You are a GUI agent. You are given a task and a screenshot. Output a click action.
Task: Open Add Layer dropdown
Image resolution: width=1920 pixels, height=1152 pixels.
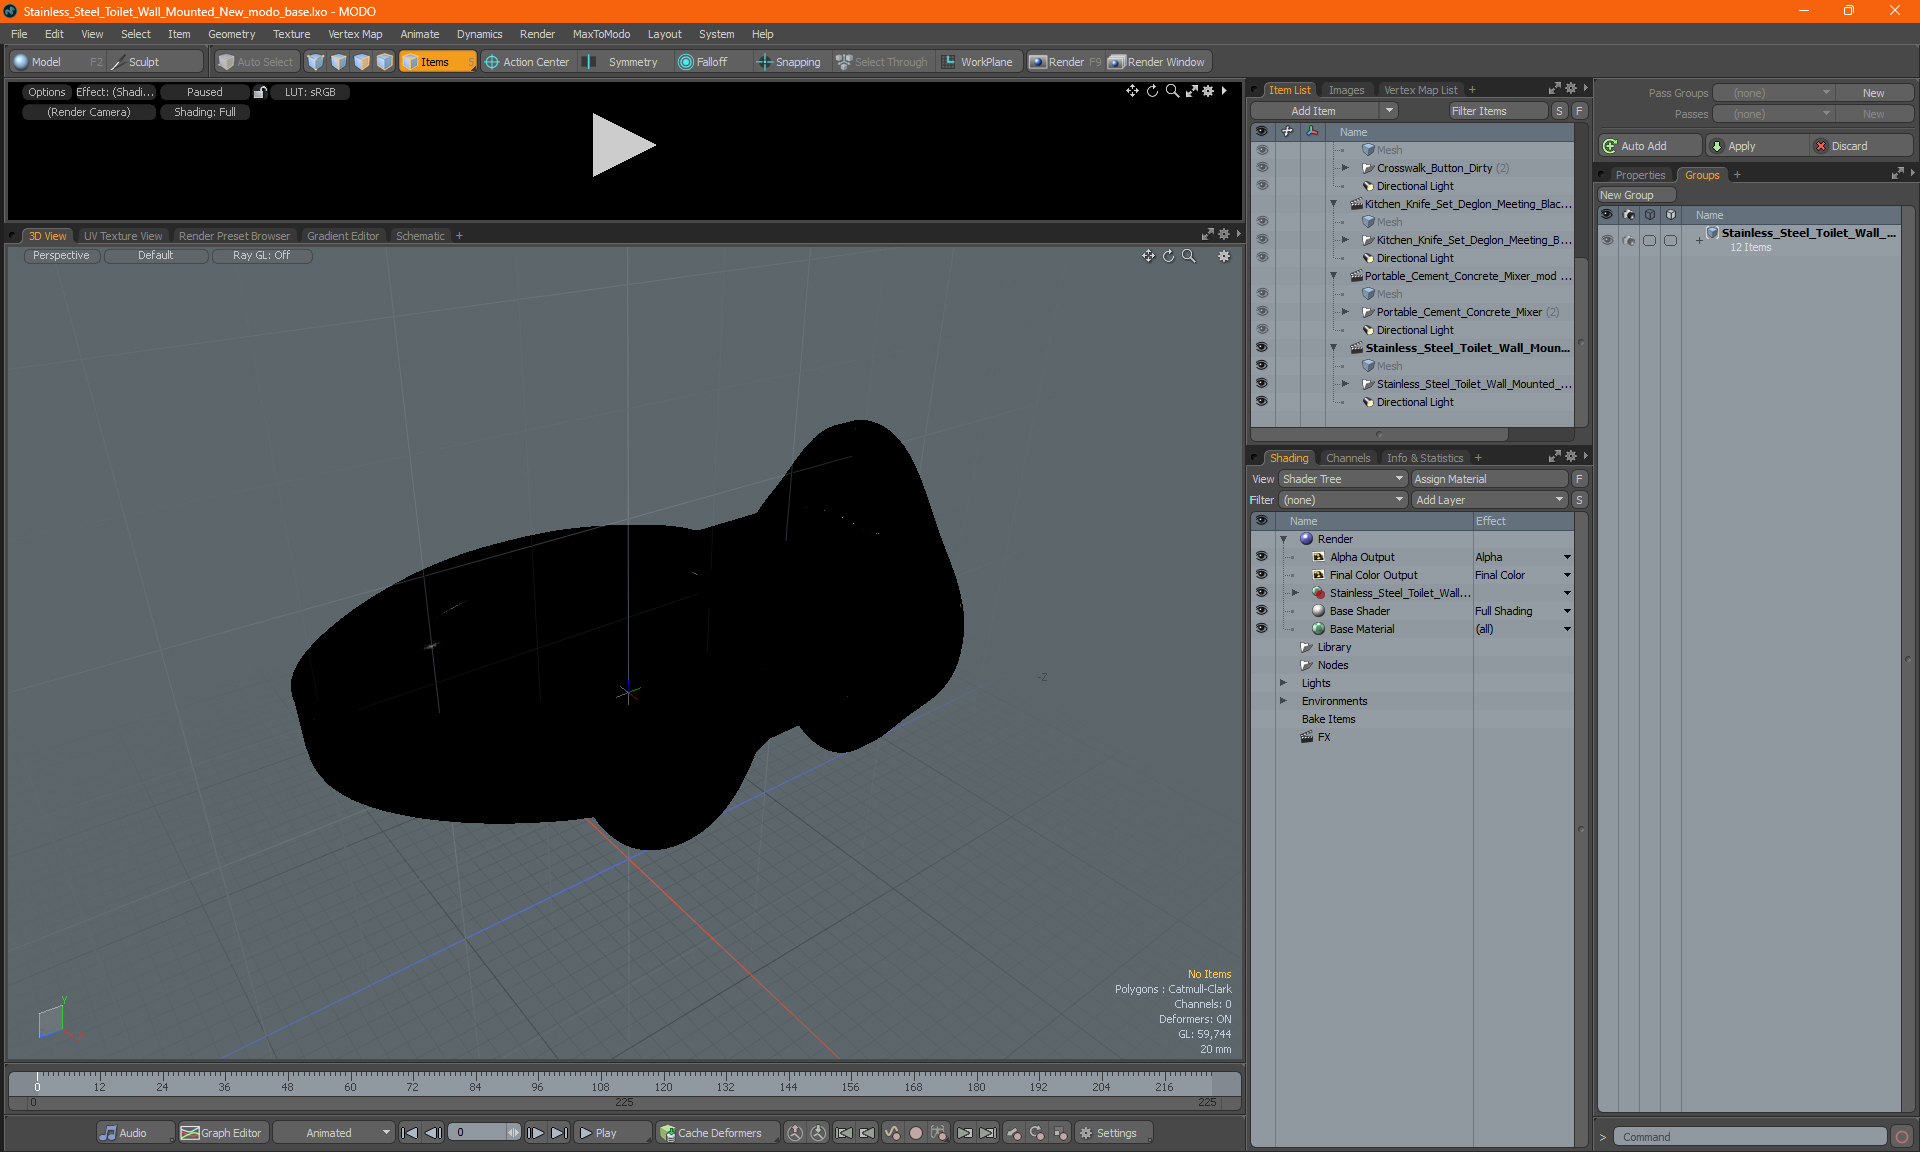click(x=1489, y=500)
